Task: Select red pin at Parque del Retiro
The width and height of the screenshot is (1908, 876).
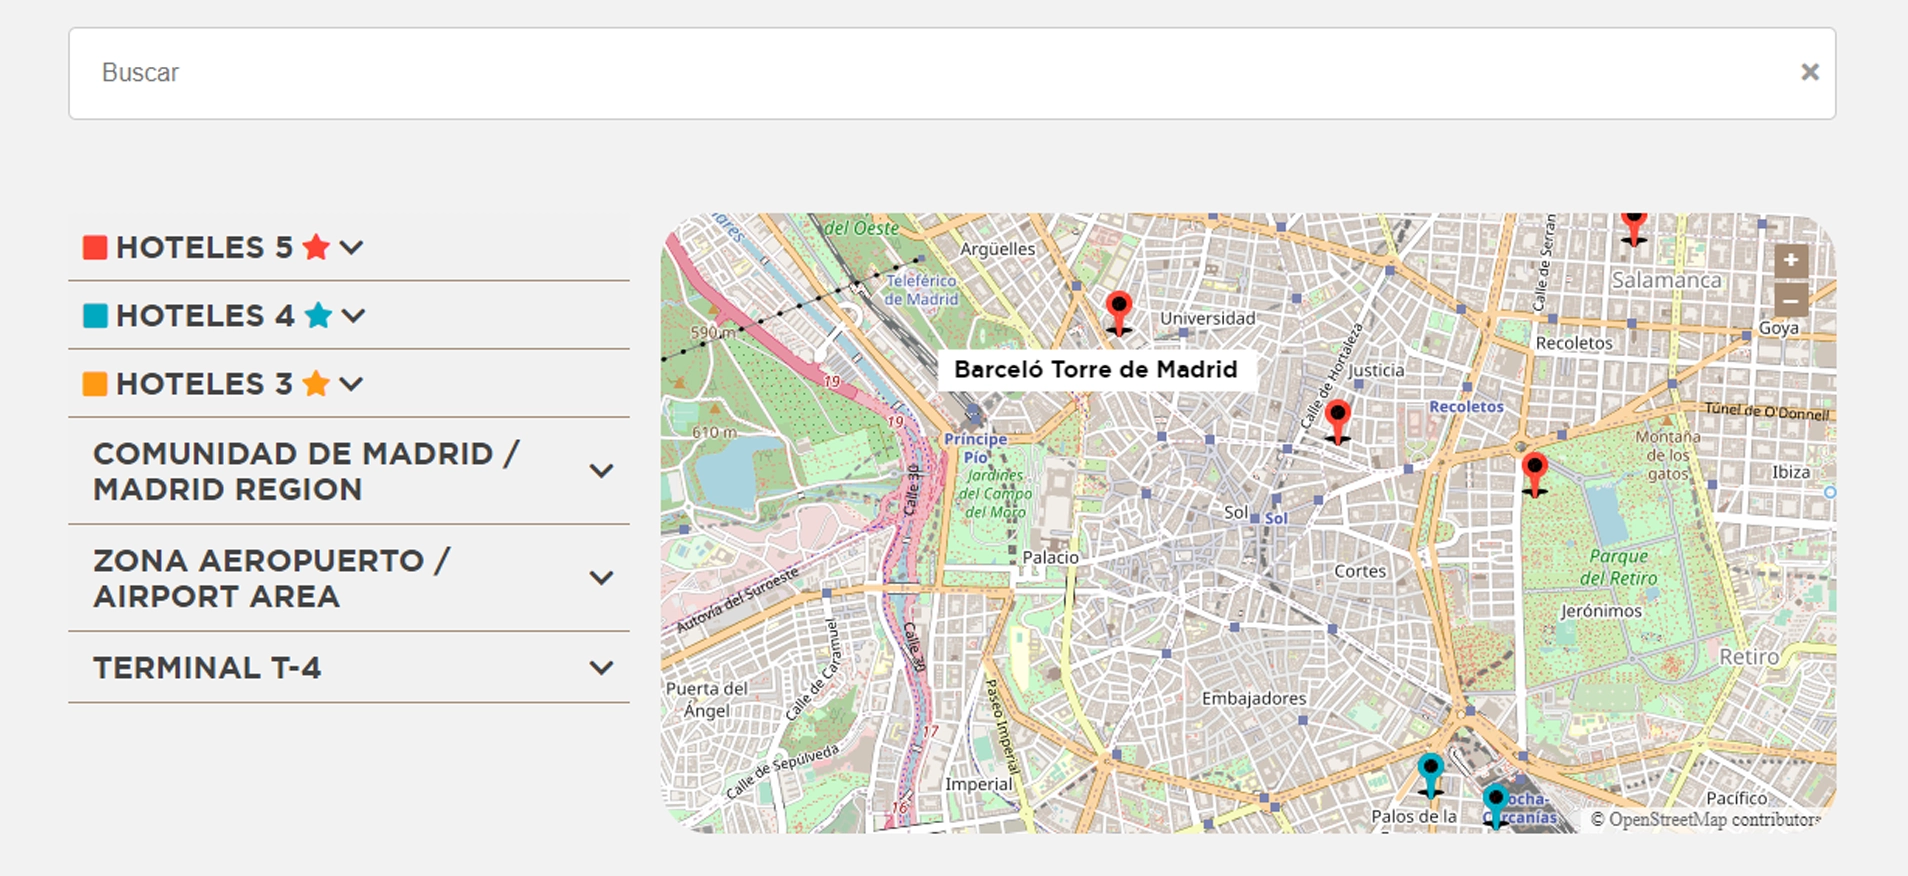Action: [1534, 472]
